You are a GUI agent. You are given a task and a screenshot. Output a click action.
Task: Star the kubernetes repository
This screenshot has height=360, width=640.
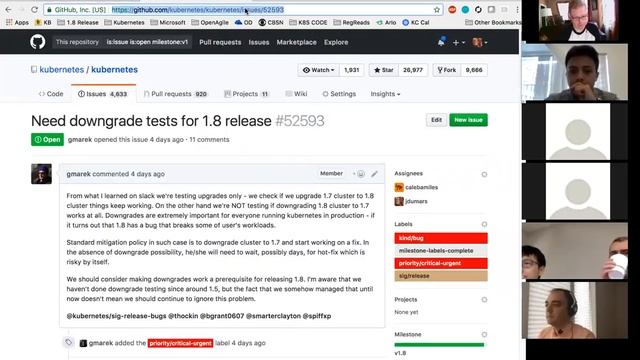(384, 70)
